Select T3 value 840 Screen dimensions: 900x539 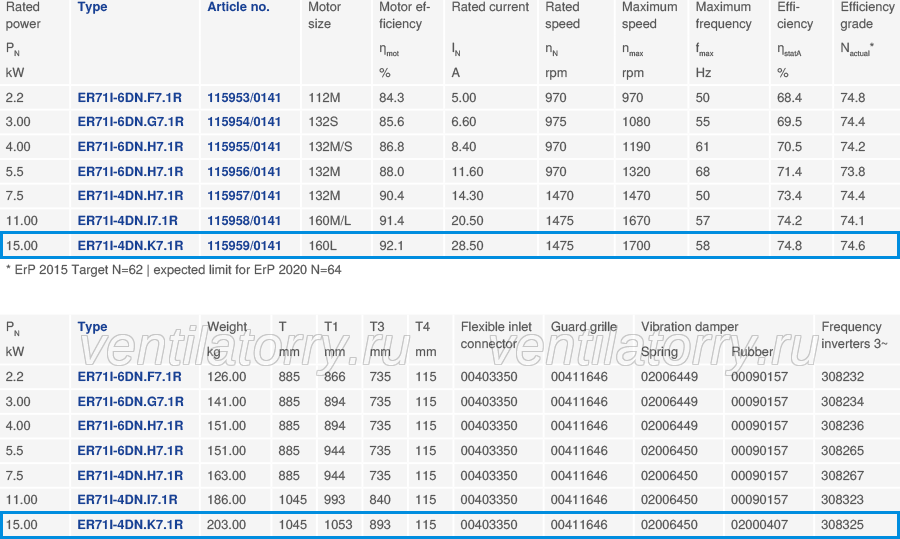point(380,499)
